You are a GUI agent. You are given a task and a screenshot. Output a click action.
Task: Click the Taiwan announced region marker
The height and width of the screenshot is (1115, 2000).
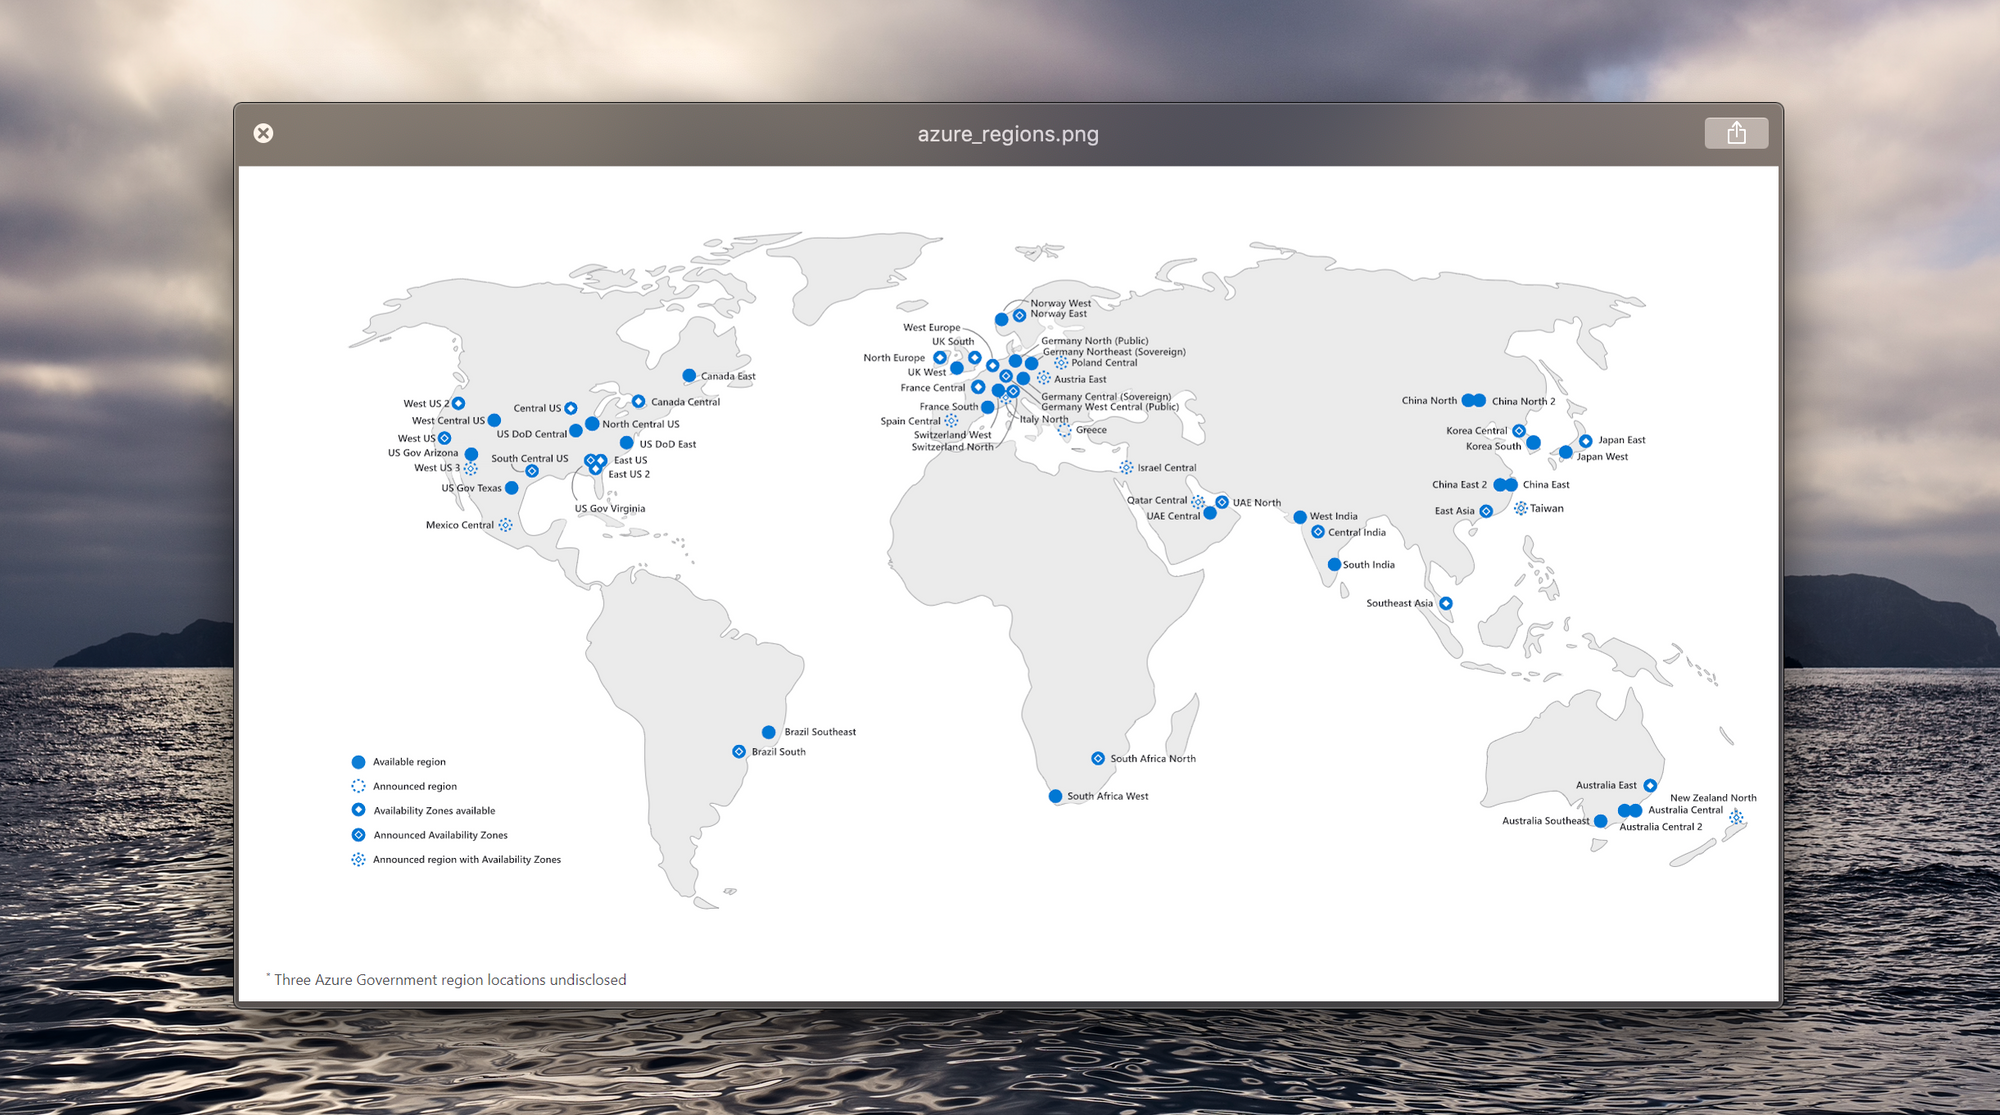click(x=1521, y=508)
